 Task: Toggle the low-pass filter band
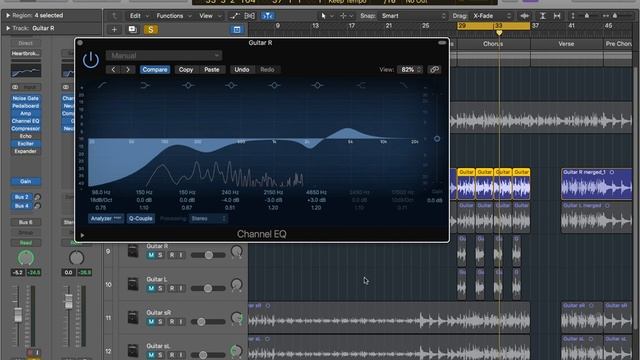pyautogui.click(x=403, y=85)
